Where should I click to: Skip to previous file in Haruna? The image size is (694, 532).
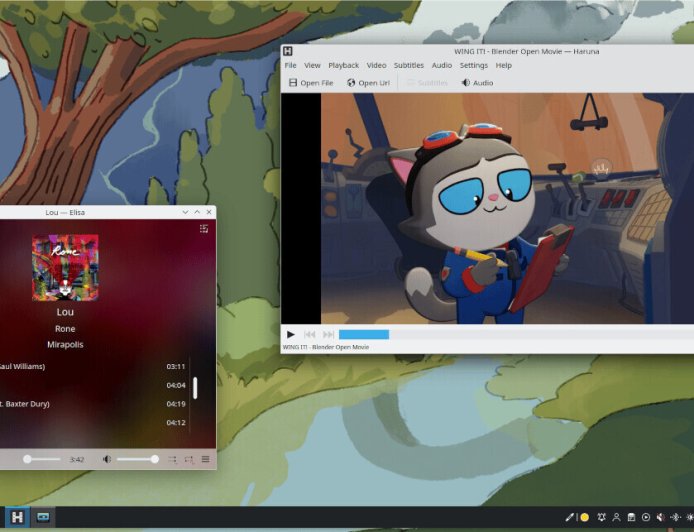tap(310, 334)
